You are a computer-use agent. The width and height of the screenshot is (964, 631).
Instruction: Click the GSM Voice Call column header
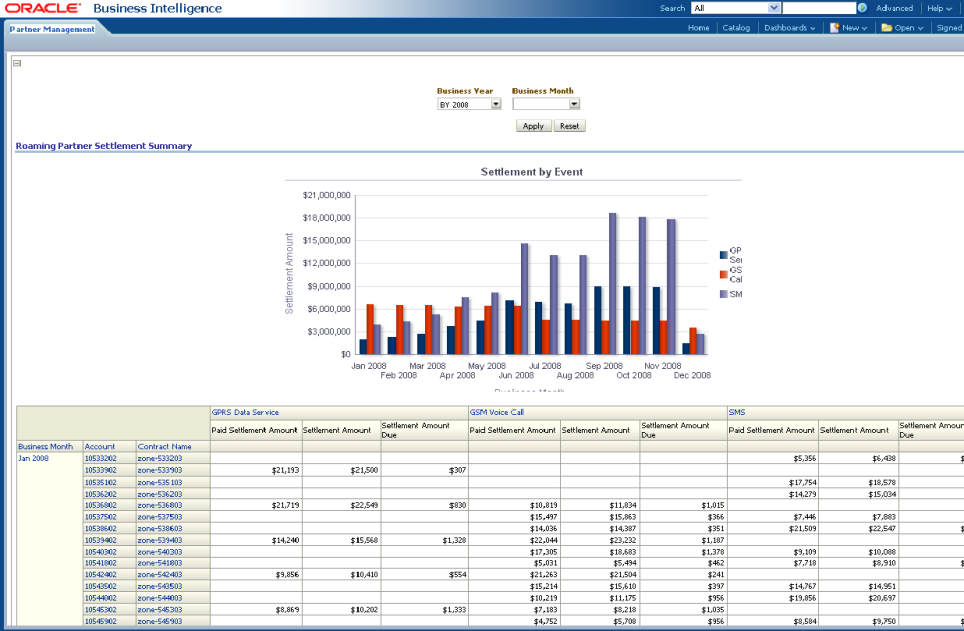coord(497,412)
